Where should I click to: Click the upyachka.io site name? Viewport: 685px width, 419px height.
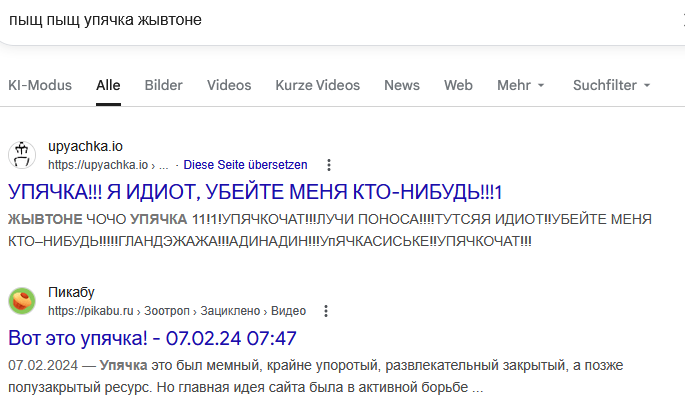point(85,146)
